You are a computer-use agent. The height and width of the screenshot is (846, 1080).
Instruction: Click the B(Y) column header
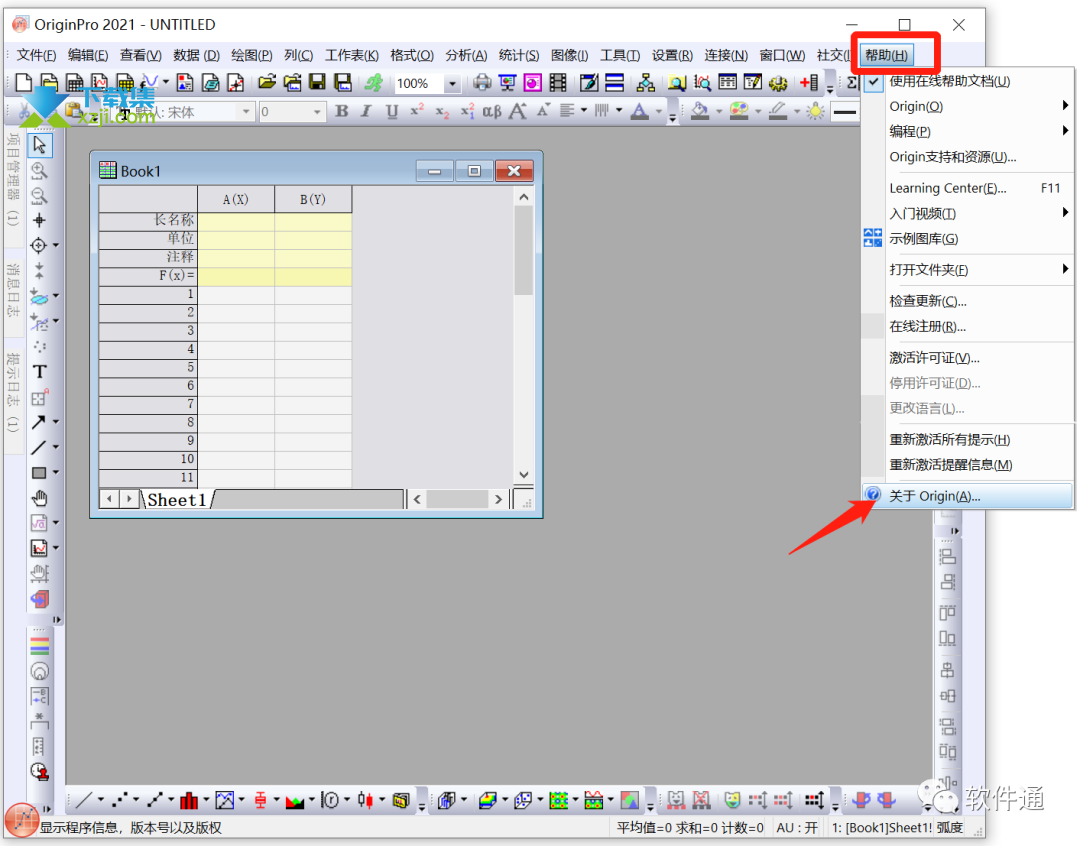pos(313,199)
